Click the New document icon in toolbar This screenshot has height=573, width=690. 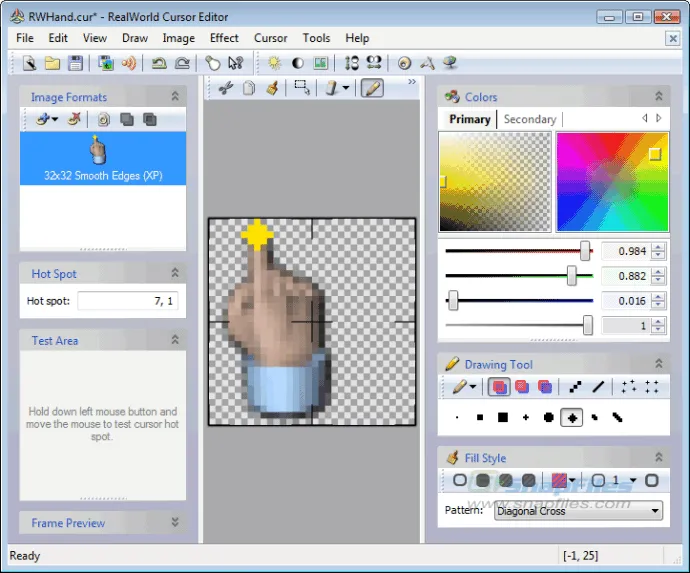tap(29, 63)
